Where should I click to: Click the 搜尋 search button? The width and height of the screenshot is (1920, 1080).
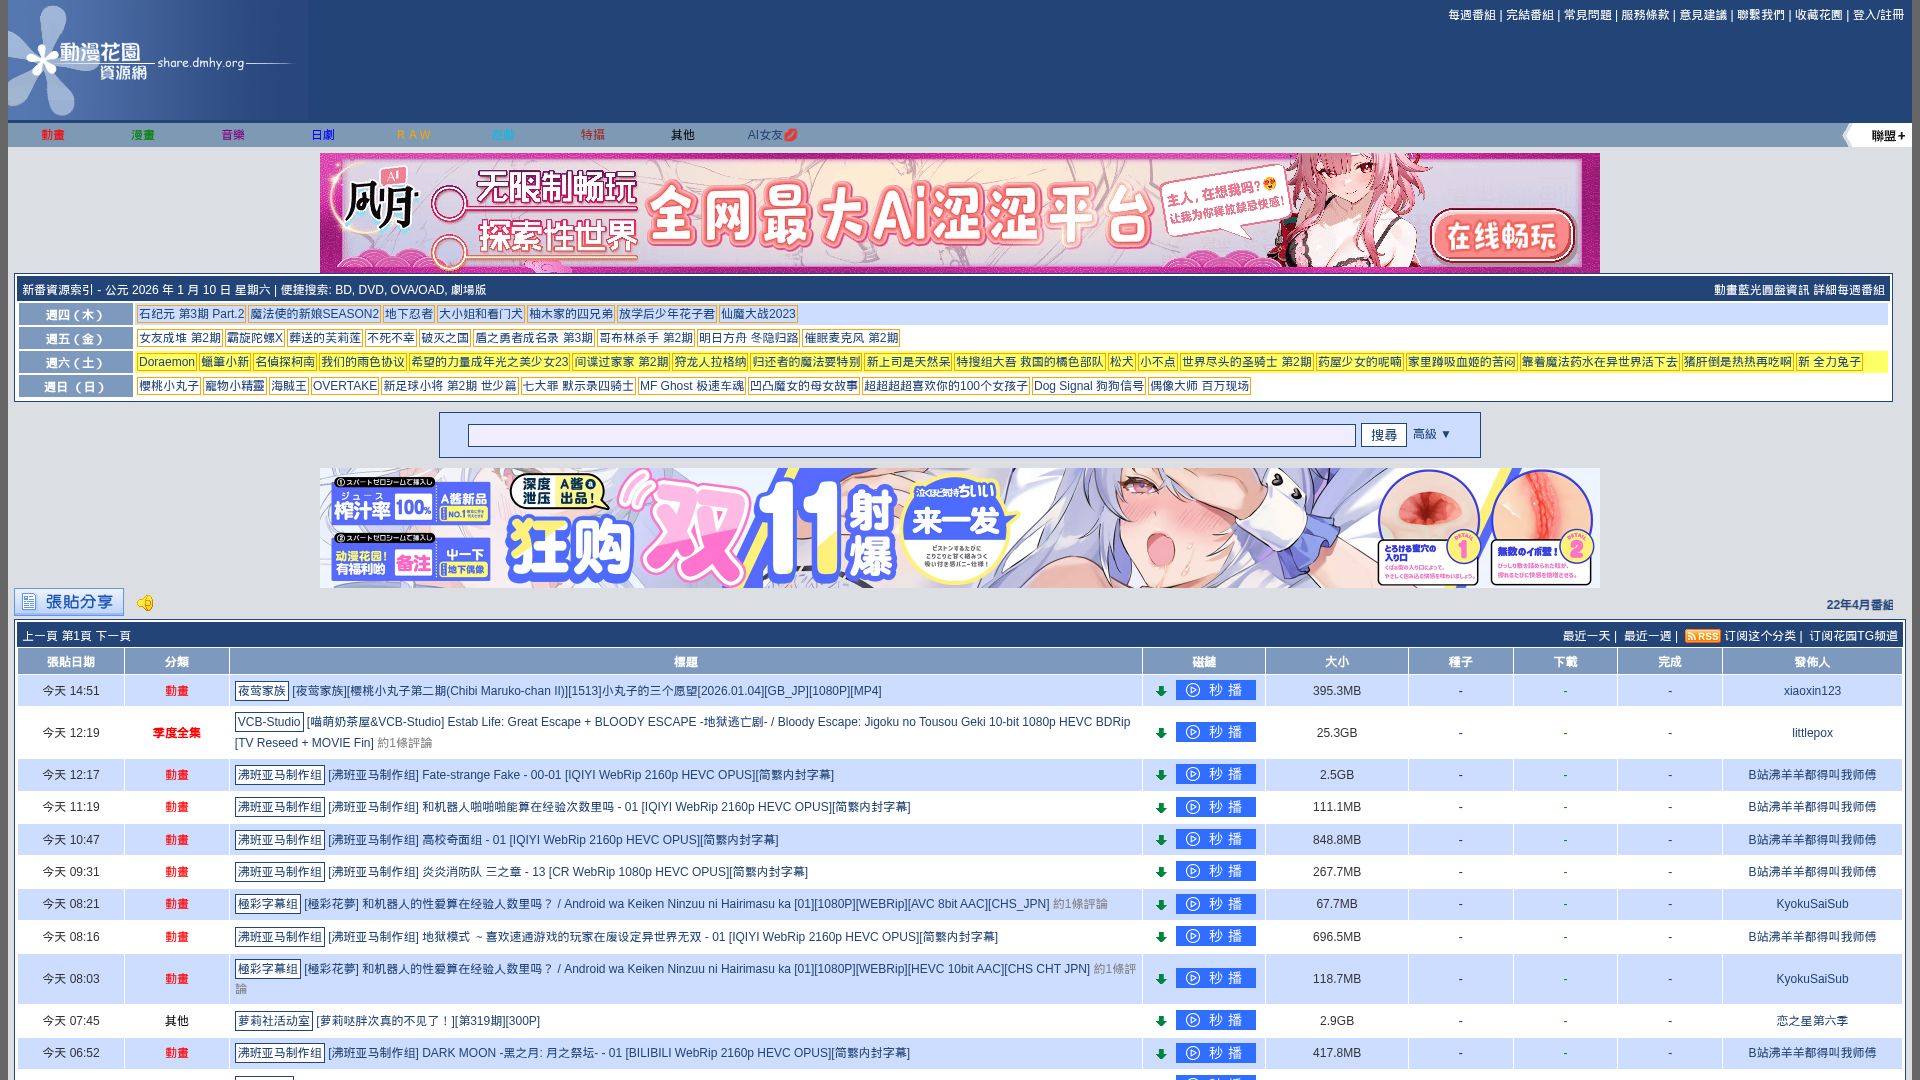pyautogui.click(x=1383, y=435)
